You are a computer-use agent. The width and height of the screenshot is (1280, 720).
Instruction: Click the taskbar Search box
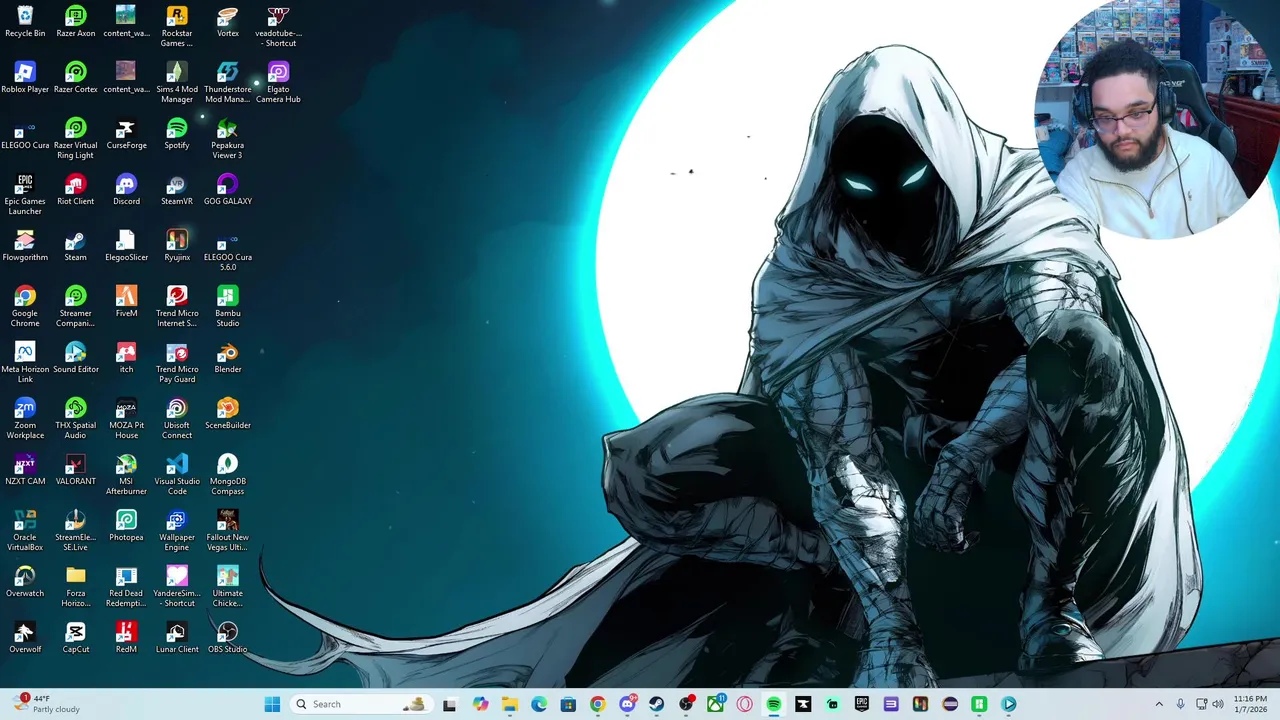362,704
